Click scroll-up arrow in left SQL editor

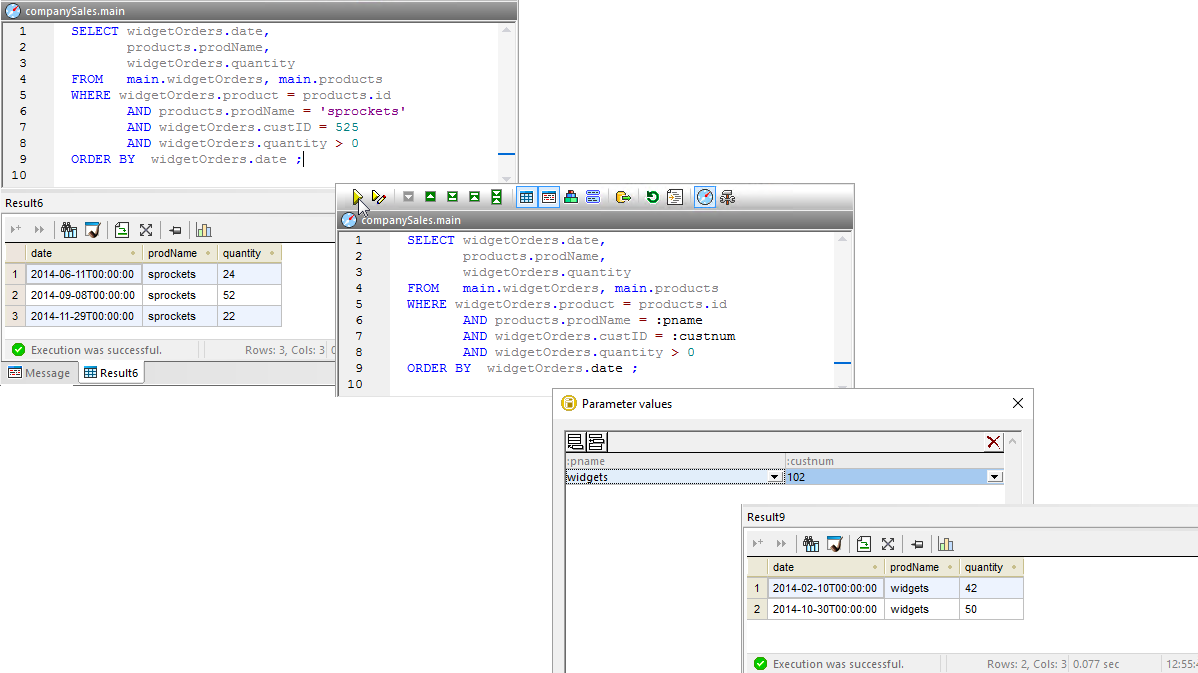506,30
